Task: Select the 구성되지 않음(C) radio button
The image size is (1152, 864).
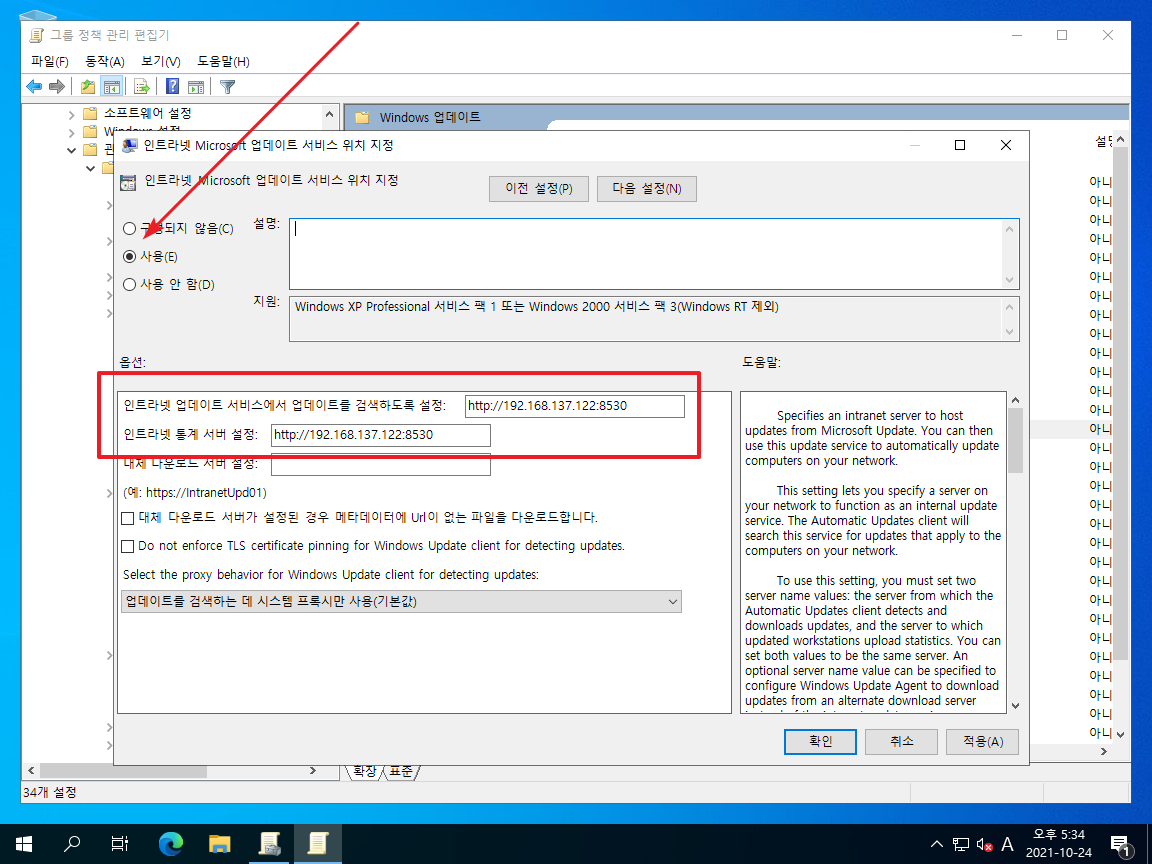Action: coord(129,228)
